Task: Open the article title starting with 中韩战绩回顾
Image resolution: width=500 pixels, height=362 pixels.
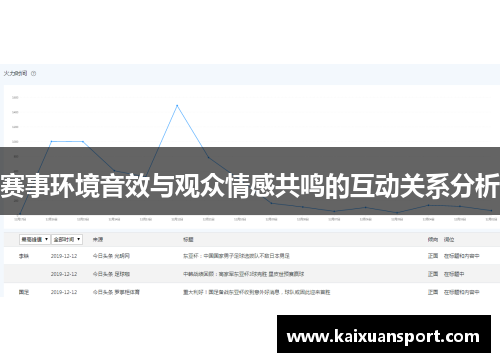Action: 243,274
